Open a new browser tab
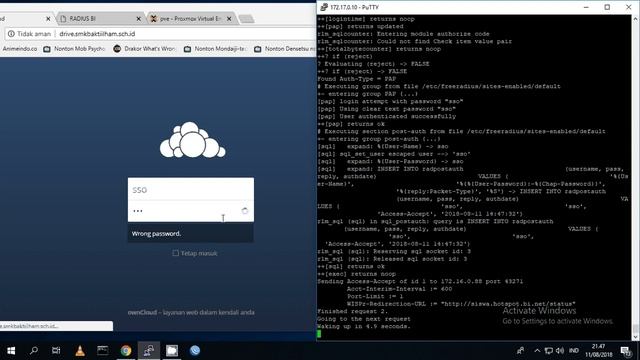The image size is (640, 360). (246, 19)
